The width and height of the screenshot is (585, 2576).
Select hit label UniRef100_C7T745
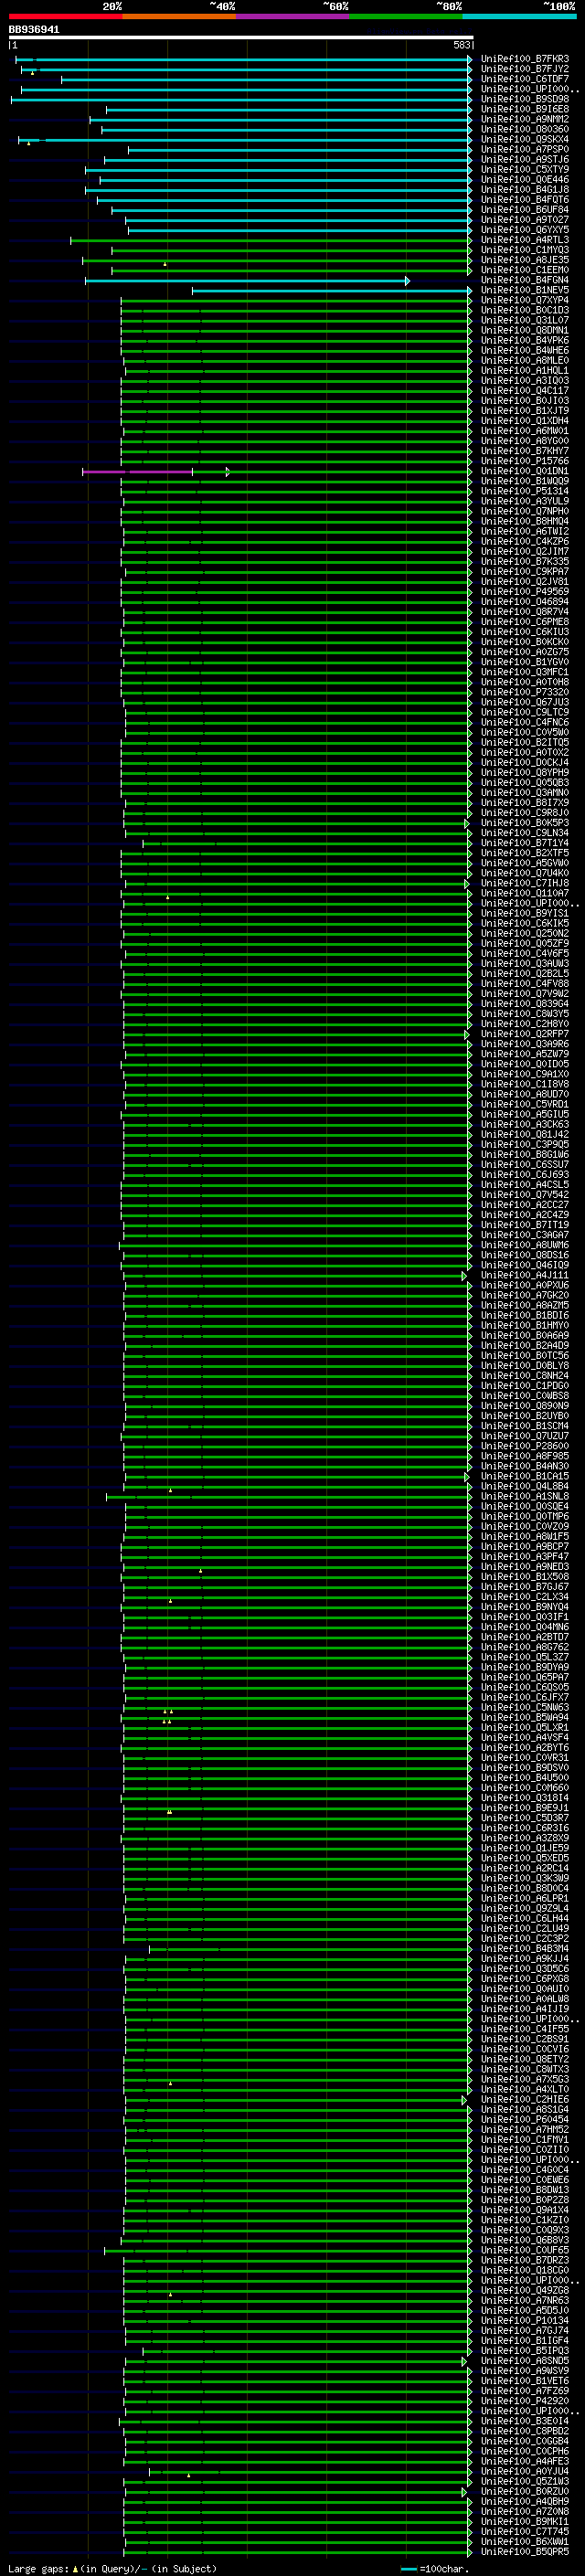coord(525,2532)
